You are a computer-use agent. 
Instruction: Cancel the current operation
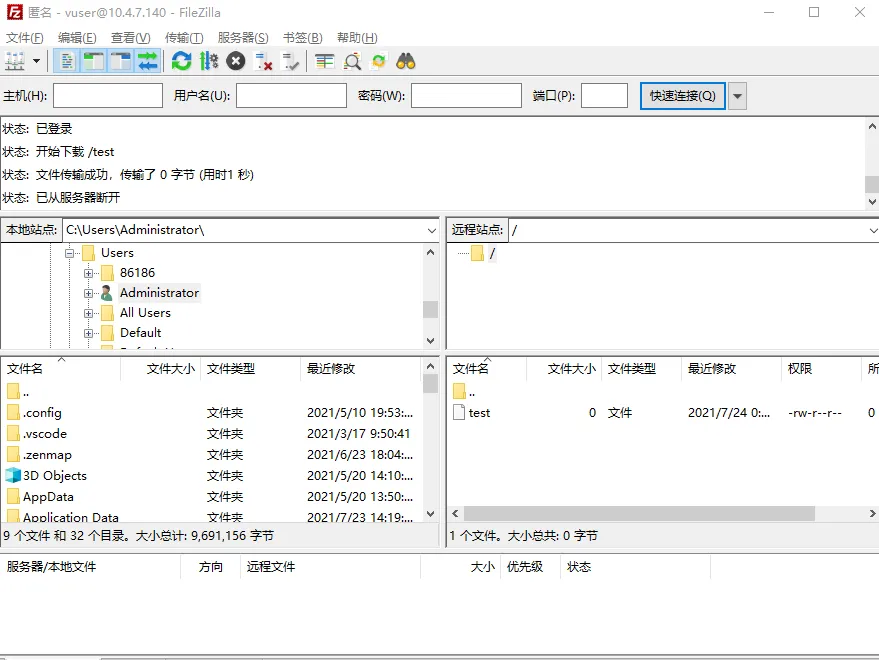[235, 61]
